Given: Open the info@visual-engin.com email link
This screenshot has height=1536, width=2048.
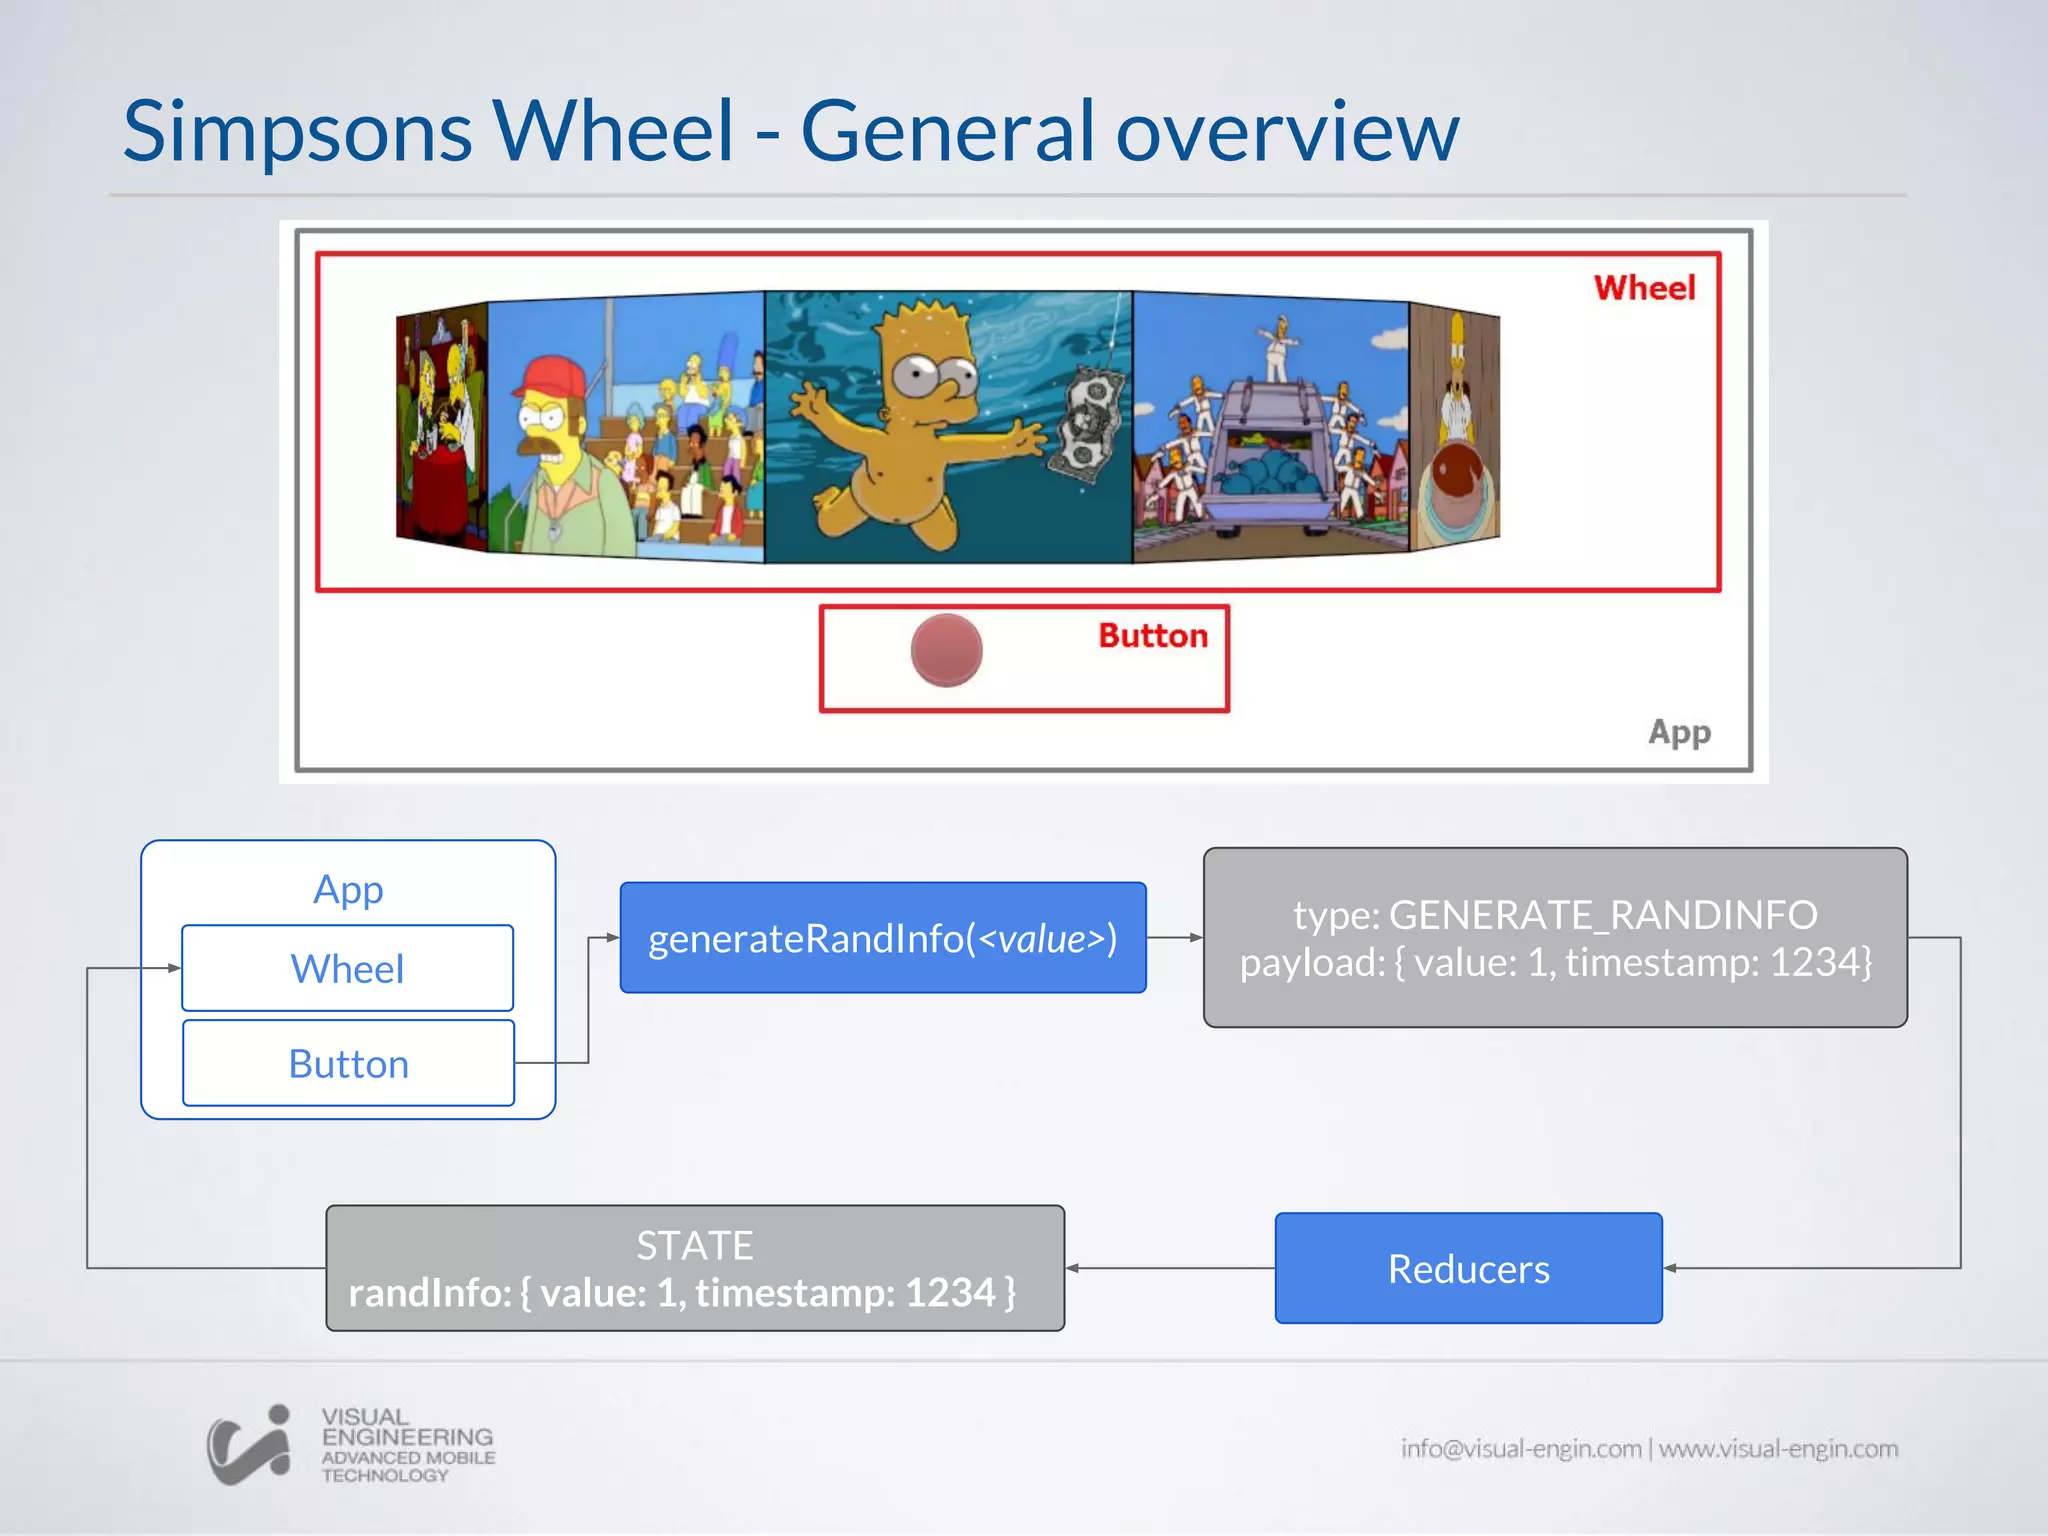Looking at the screenshot, I should pyautogui.click(x=1521, y=1449).
